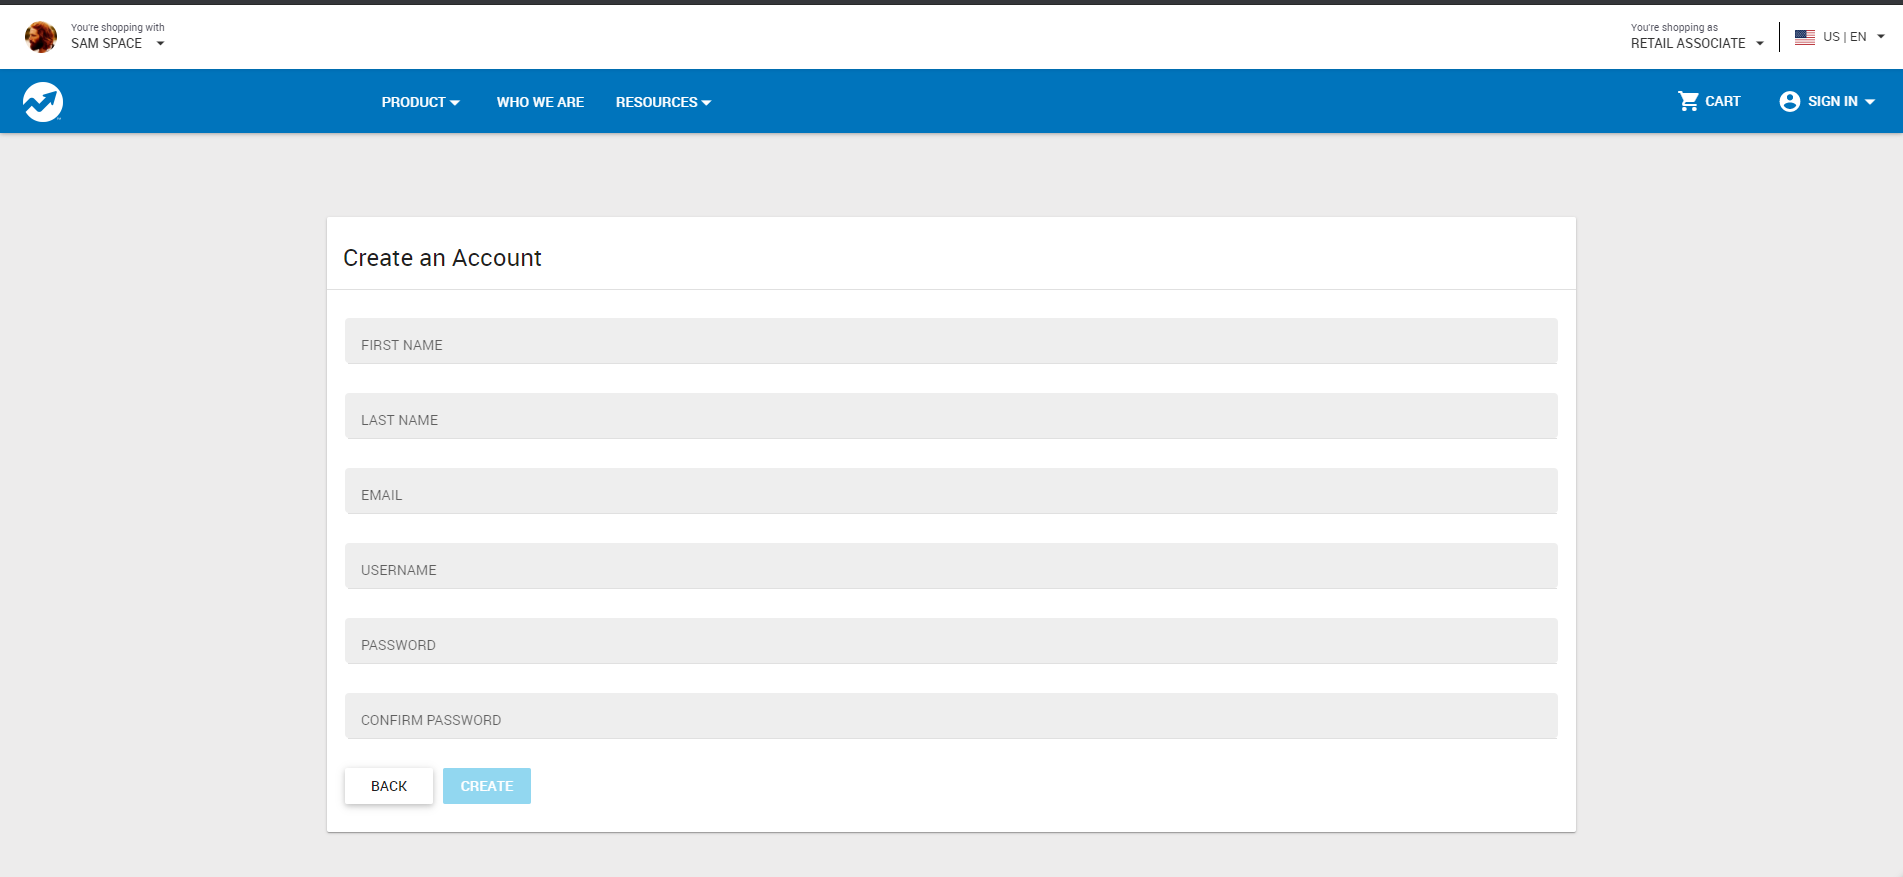The height and width of the screenshot is (877, 1903).
Task: Click Sam Space's profile avatar
Action: click(41, 37)
